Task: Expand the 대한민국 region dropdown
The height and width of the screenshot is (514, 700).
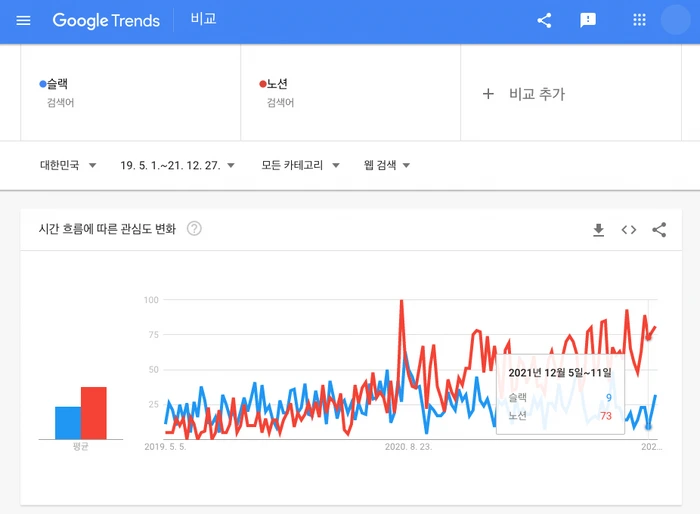Action: [x=68, y=165]
